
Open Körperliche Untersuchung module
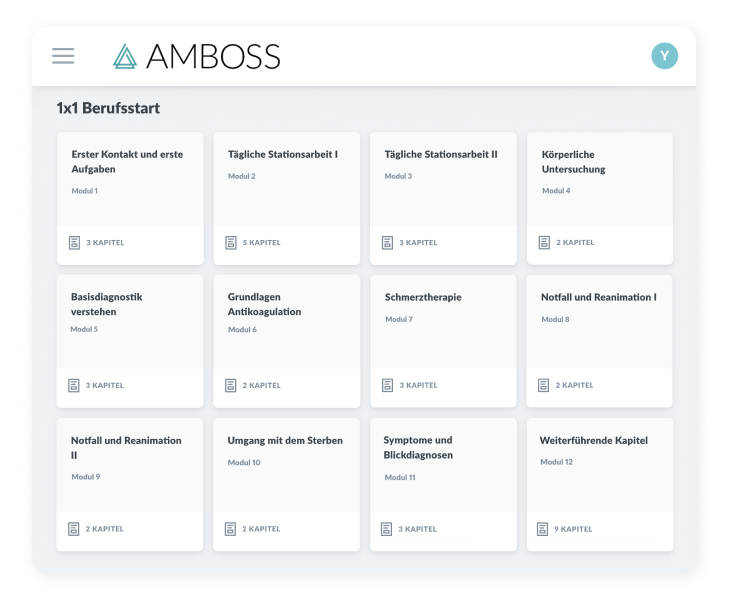(x=600, y=198)
